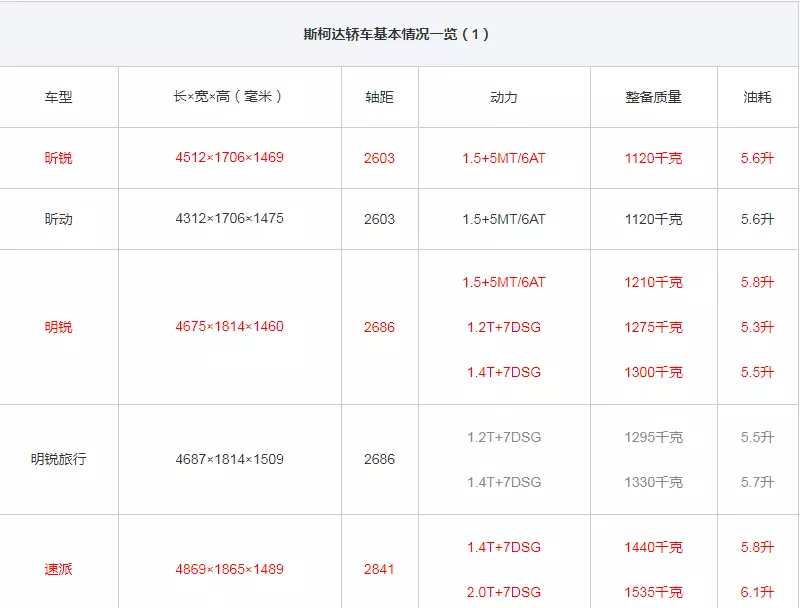This screenshot has height=608, width=800.
Task: Click curb weight 1440千克
Action: tap(653, 547)
